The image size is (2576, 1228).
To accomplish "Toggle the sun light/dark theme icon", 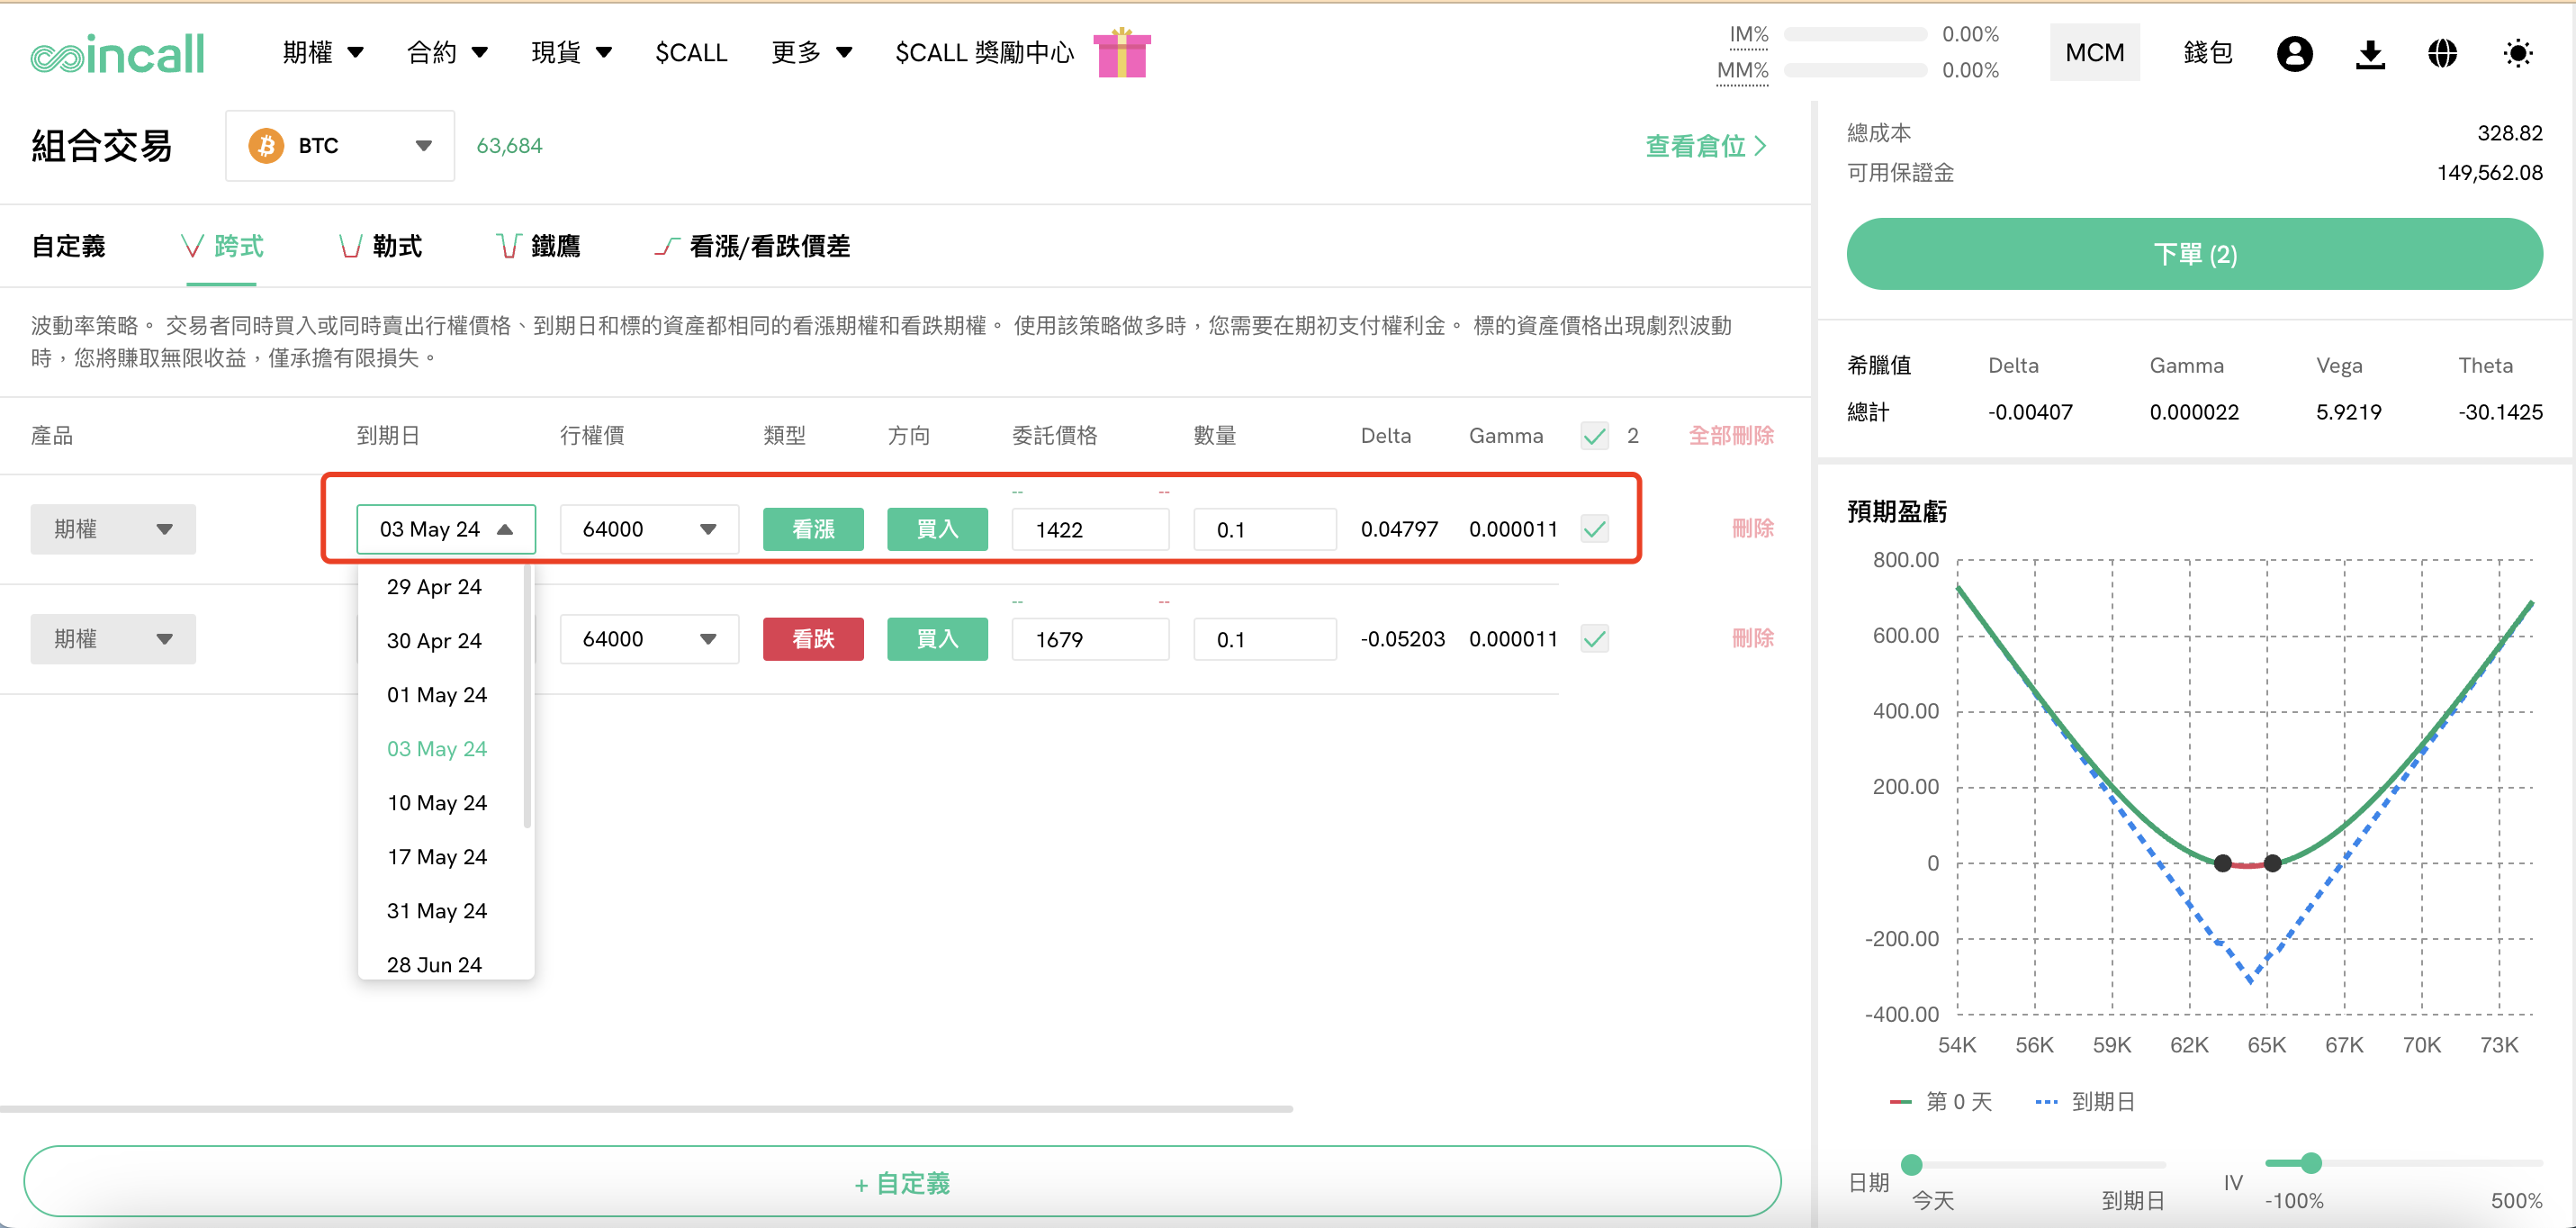I will click(x=2518, y=53).
